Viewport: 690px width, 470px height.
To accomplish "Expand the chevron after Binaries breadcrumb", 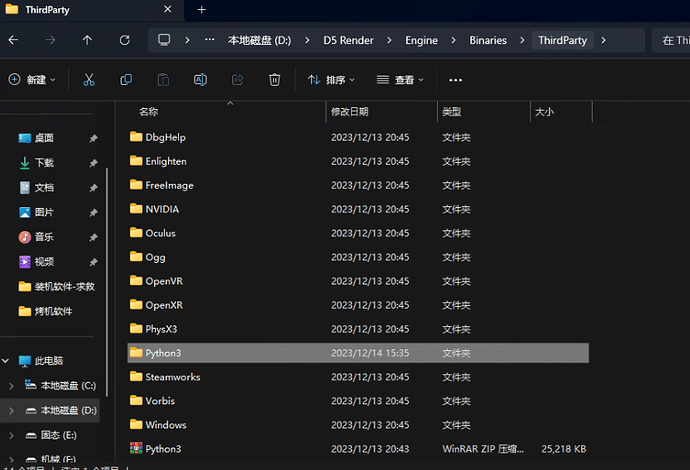I will (522, 40).
